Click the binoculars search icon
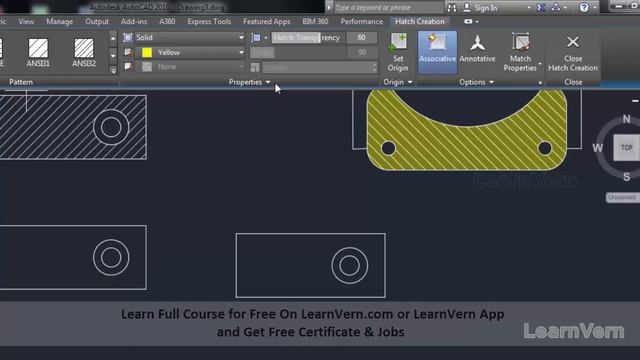 [452, 7]
